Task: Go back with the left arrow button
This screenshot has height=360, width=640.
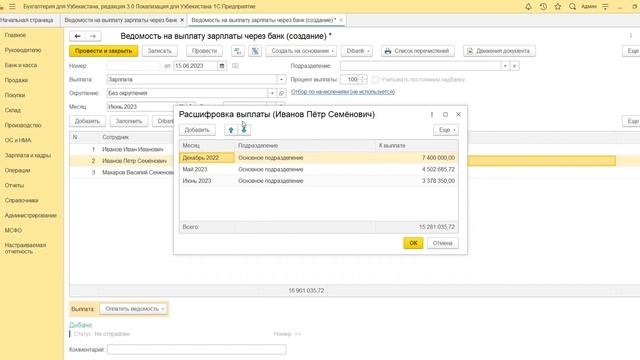Action: 78,36
